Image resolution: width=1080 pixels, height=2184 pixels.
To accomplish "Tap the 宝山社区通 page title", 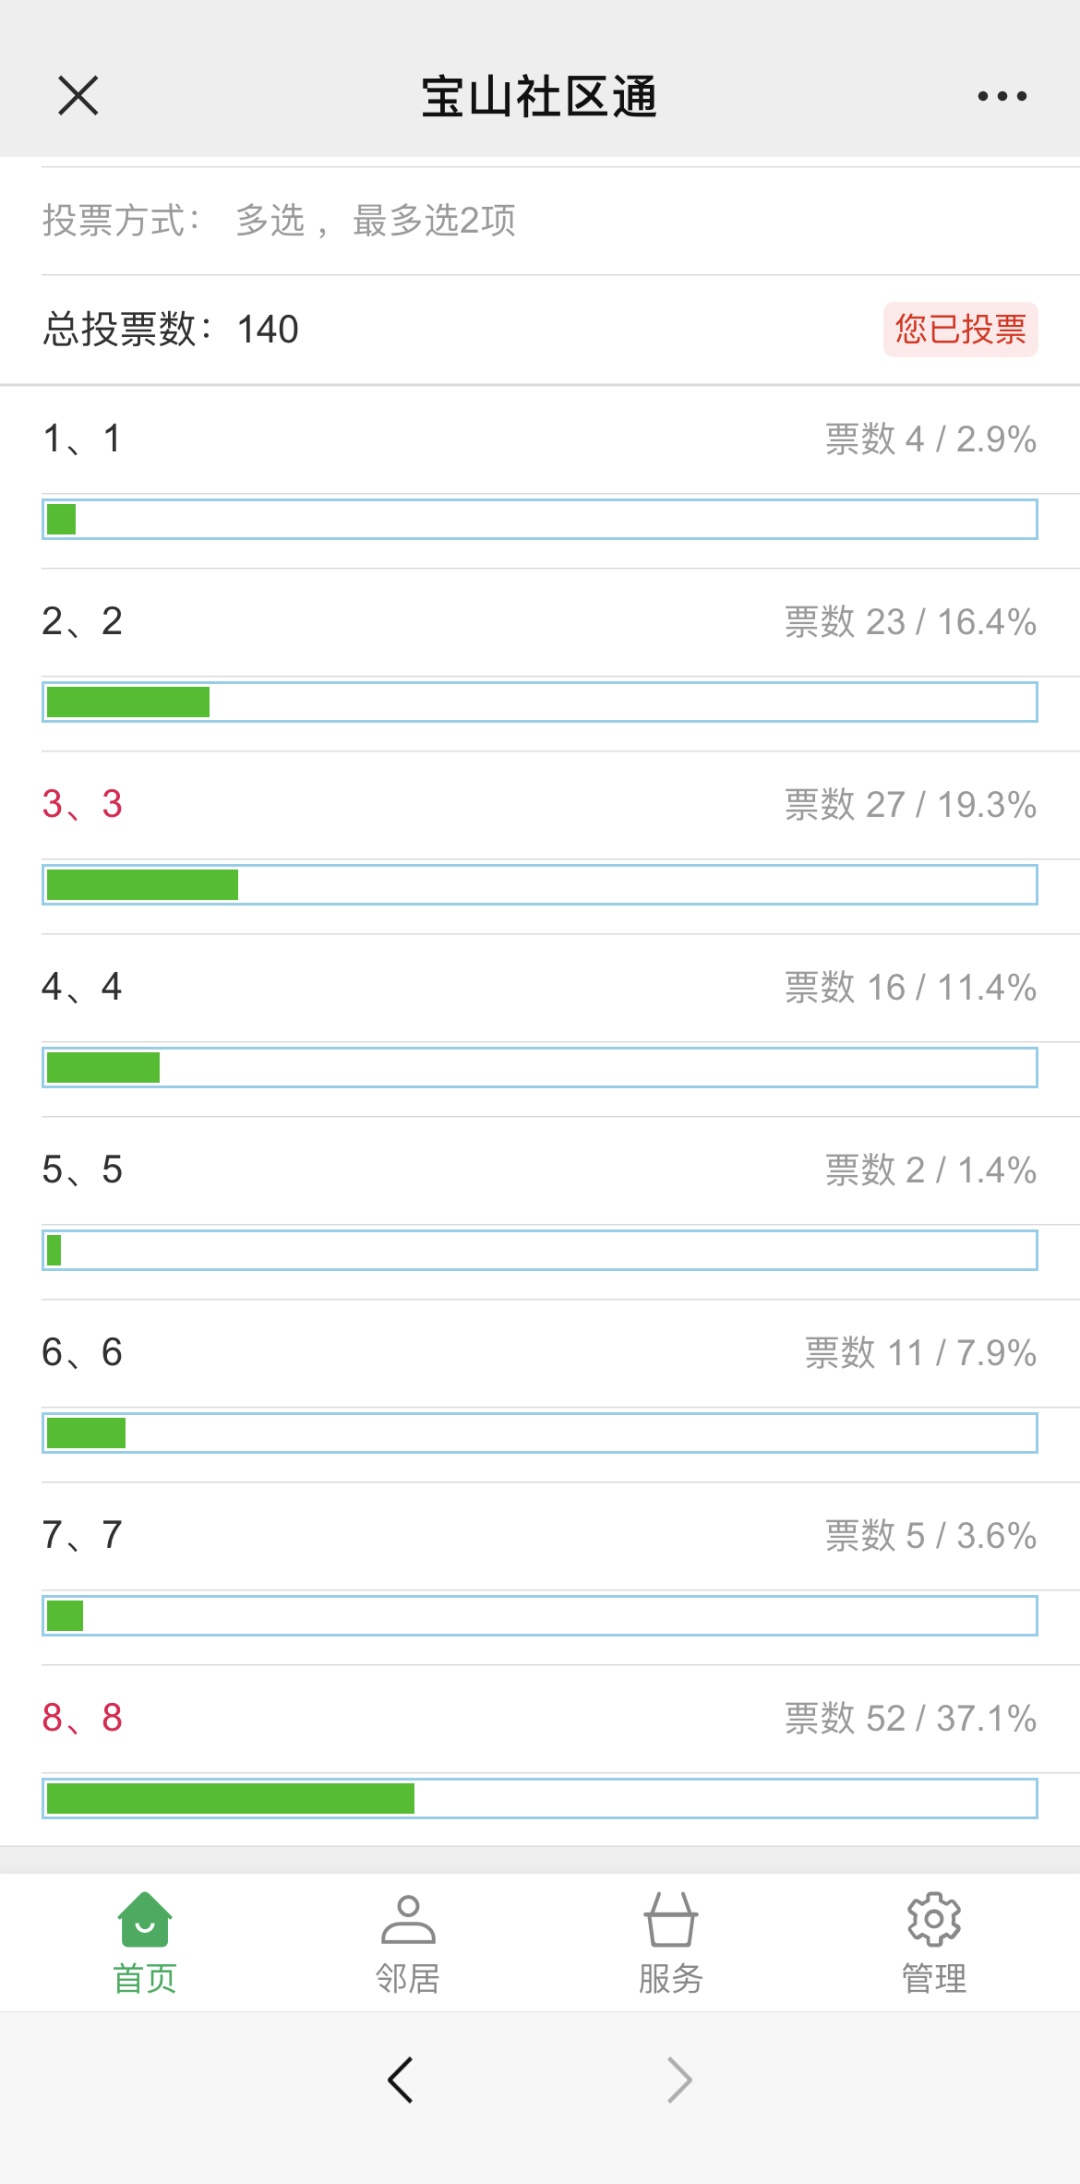I will pos(539,96).
